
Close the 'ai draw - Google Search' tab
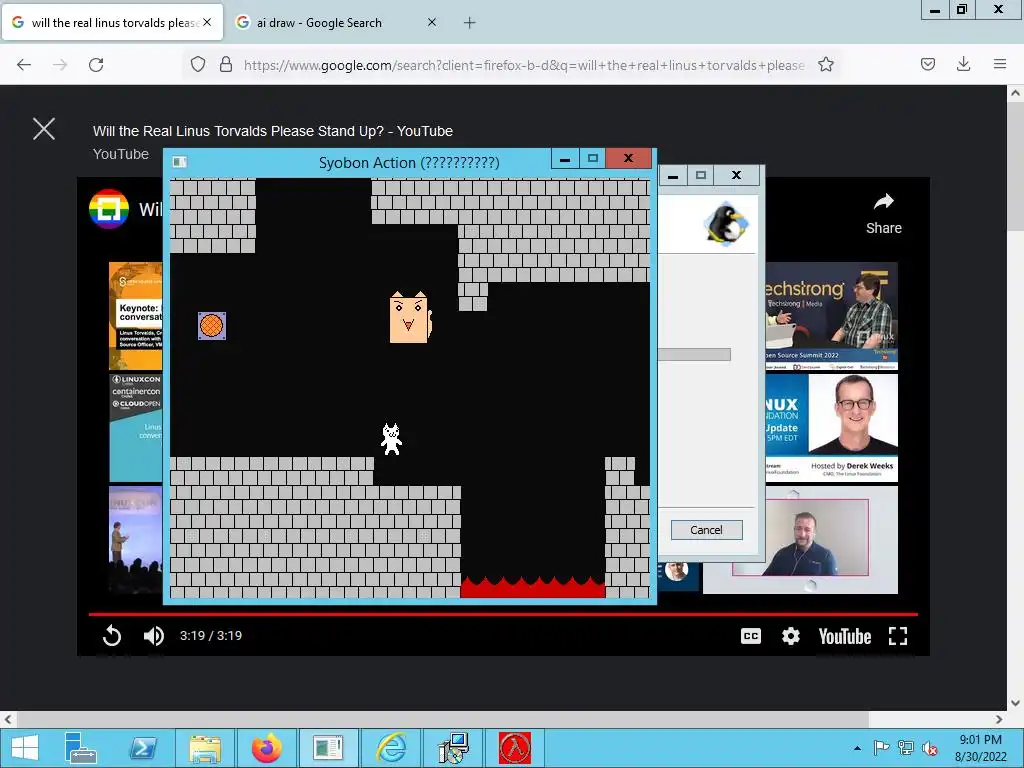[432, 22]
